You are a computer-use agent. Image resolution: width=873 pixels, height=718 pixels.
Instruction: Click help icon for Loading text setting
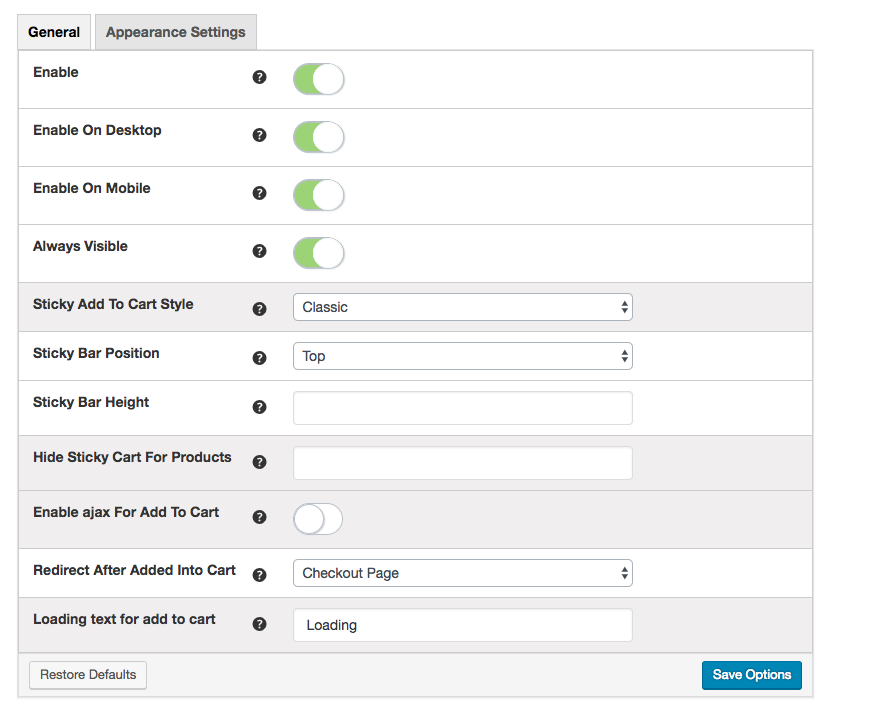coord(260,624)
